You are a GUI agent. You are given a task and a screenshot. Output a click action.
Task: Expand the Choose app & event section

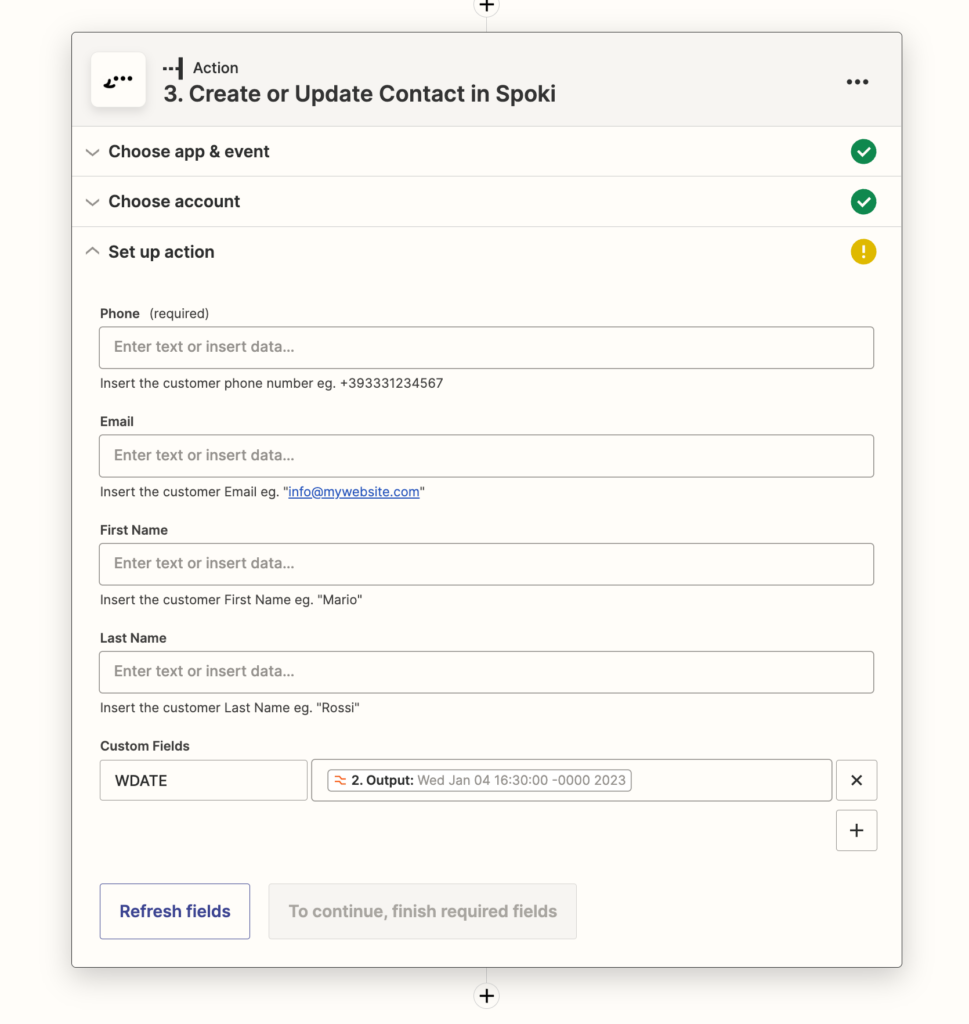188,152
